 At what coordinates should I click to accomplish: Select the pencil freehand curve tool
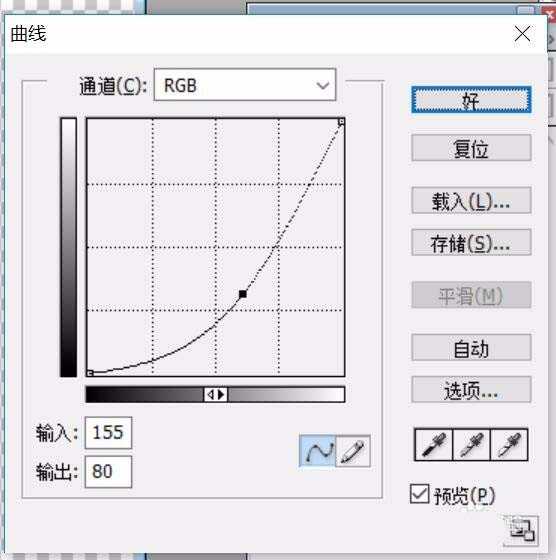pos(353,451)
